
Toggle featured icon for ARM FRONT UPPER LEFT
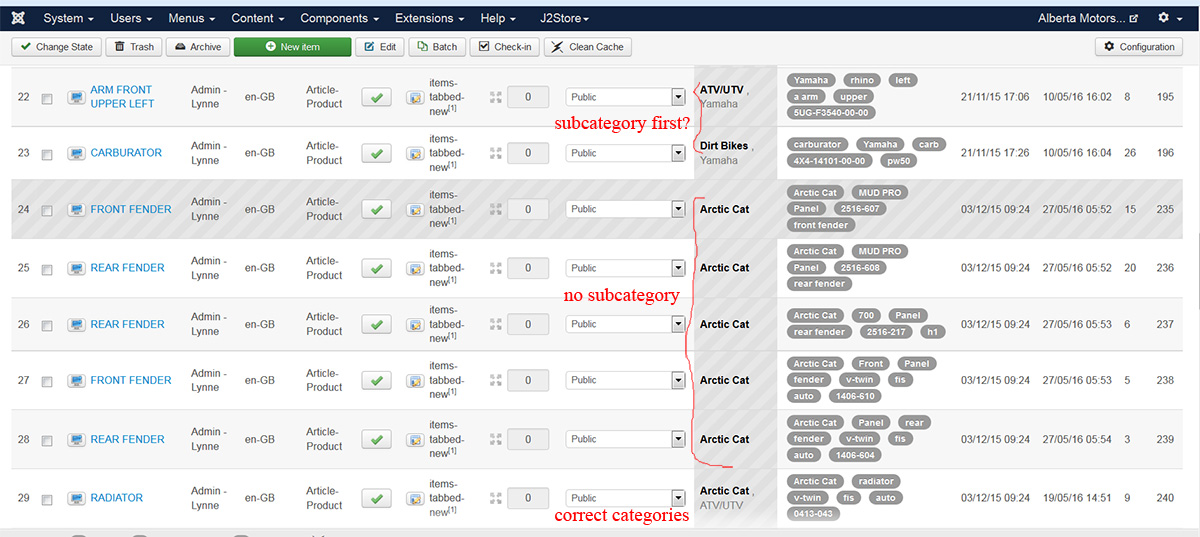coord(77,97)
